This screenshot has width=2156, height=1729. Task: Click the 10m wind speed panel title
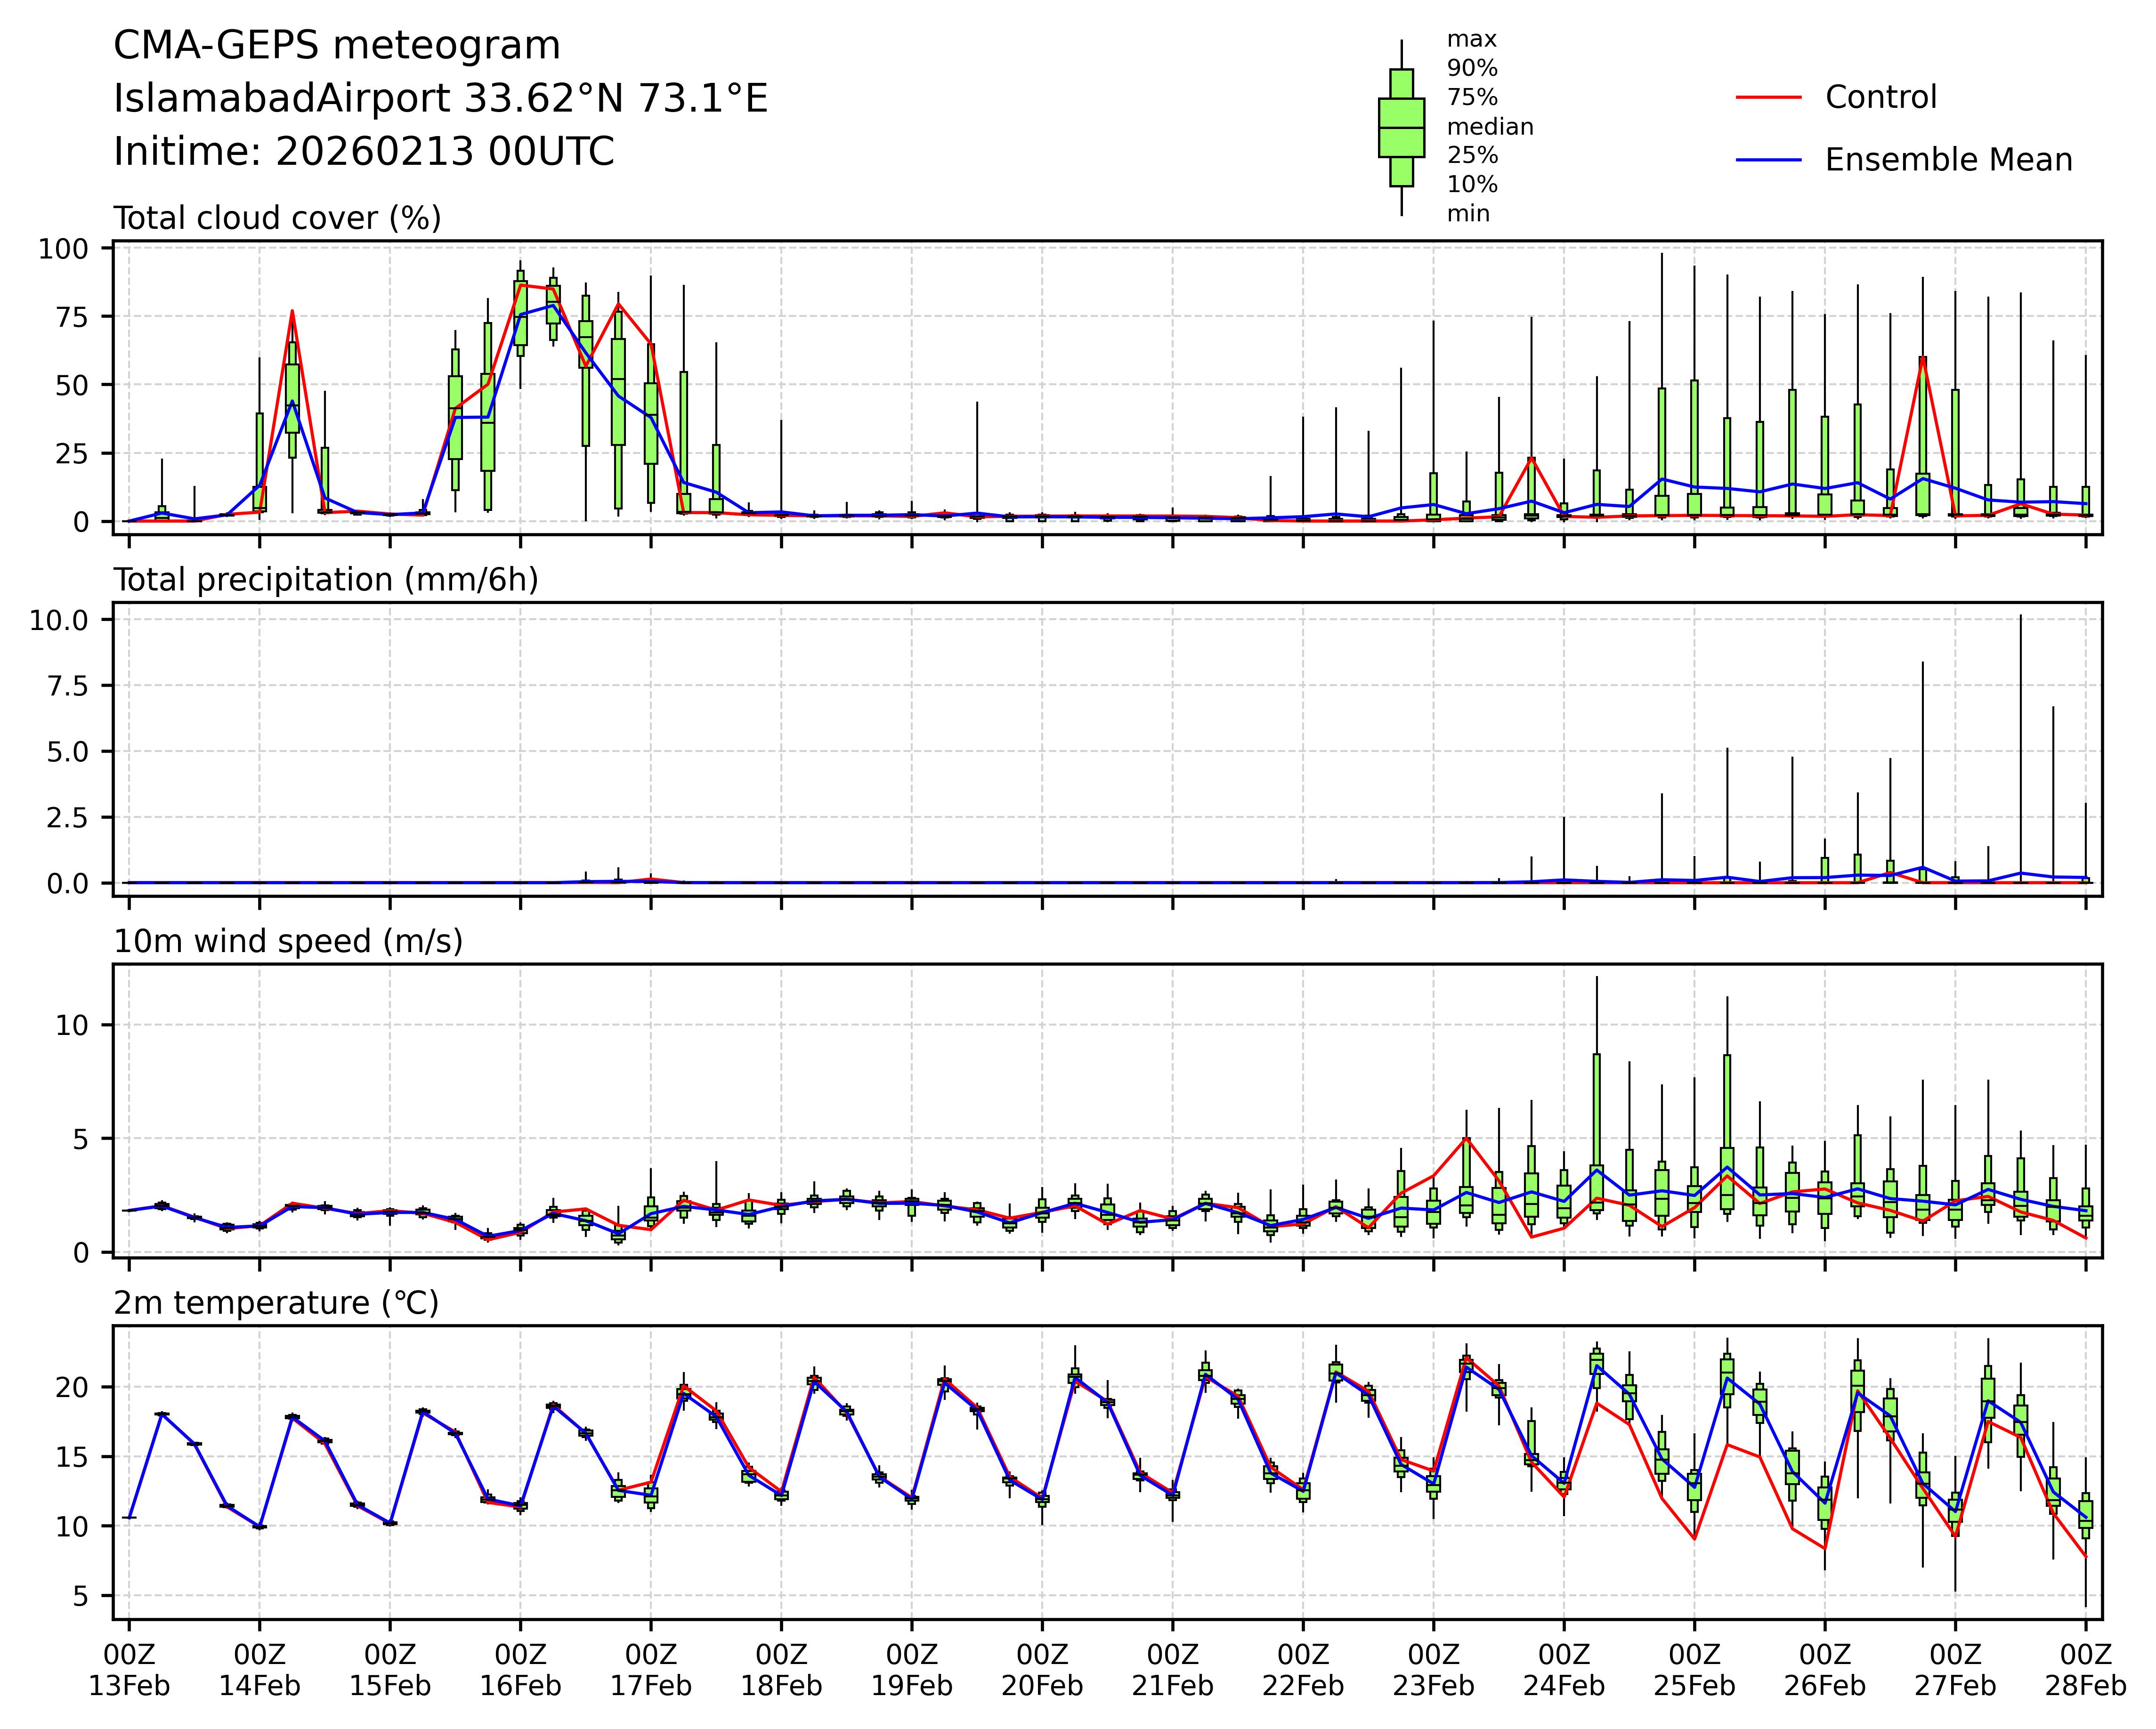(288, 942)
